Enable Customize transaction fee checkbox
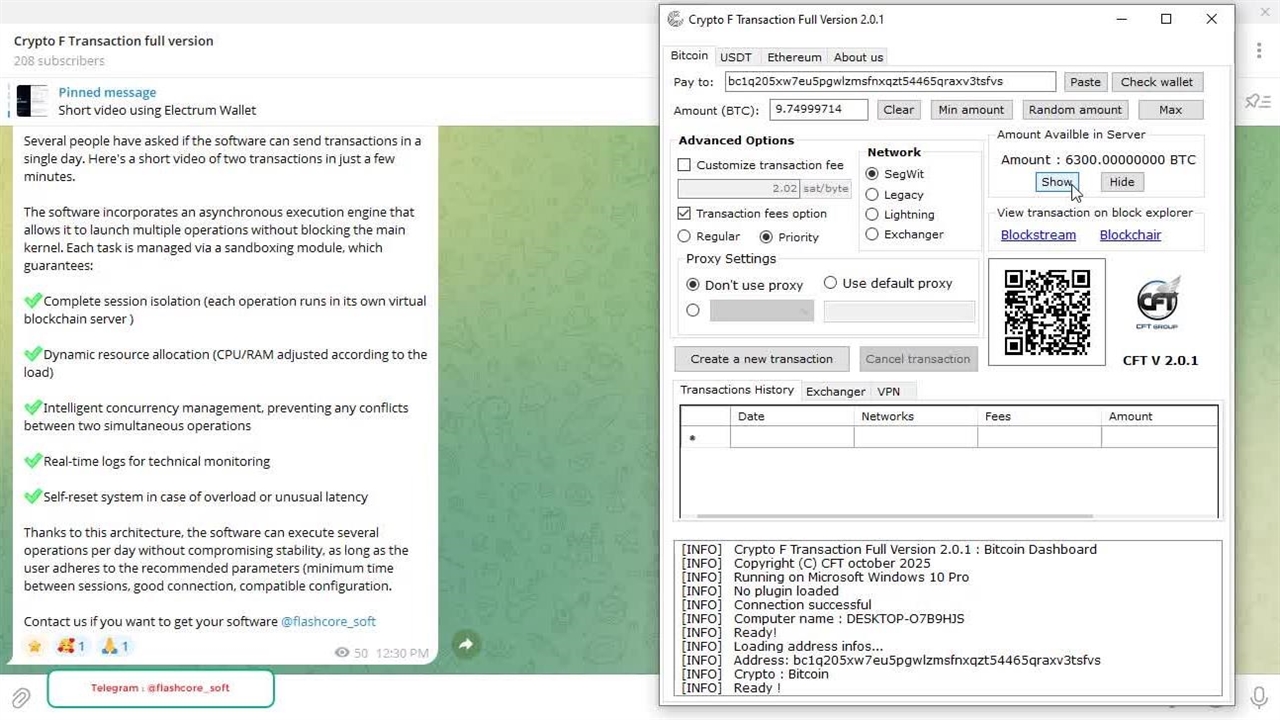1280x720 pixels. coord(685,165)
